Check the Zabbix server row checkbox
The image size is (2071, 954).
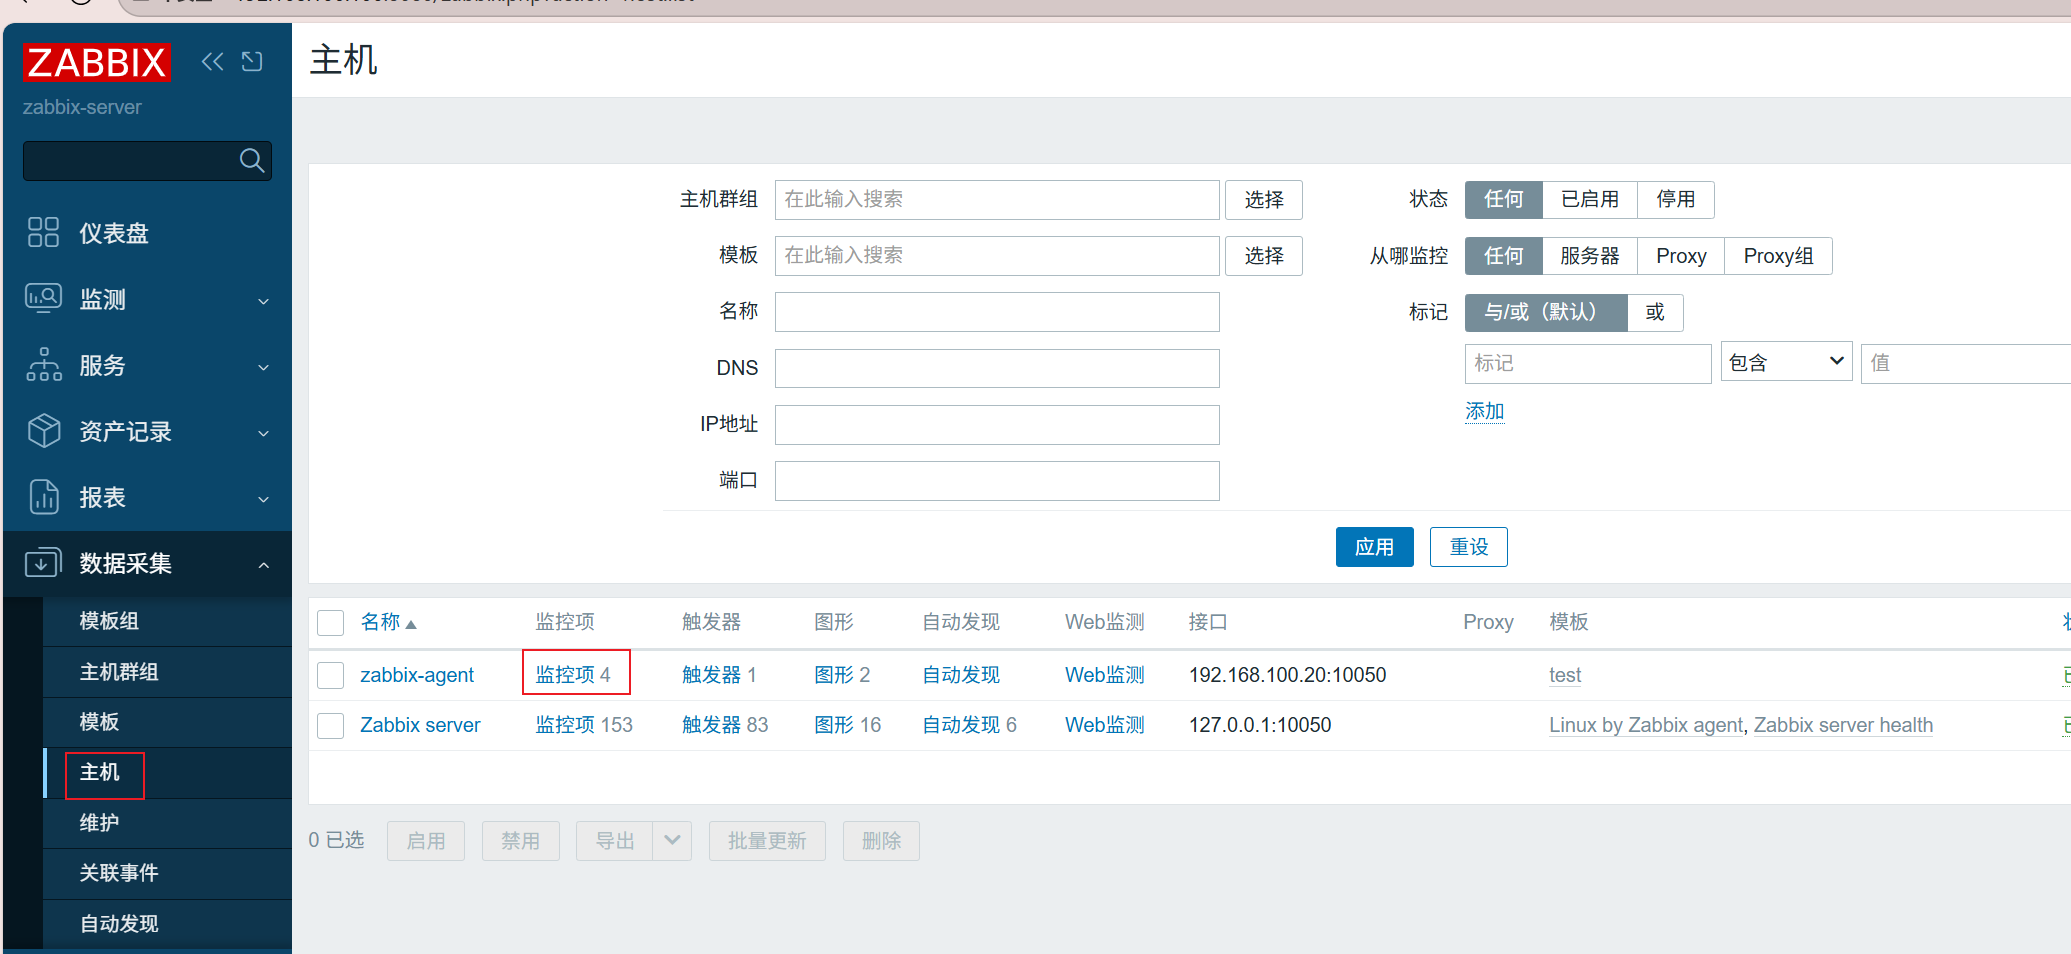pyautogui.click(x=330, y=725)
